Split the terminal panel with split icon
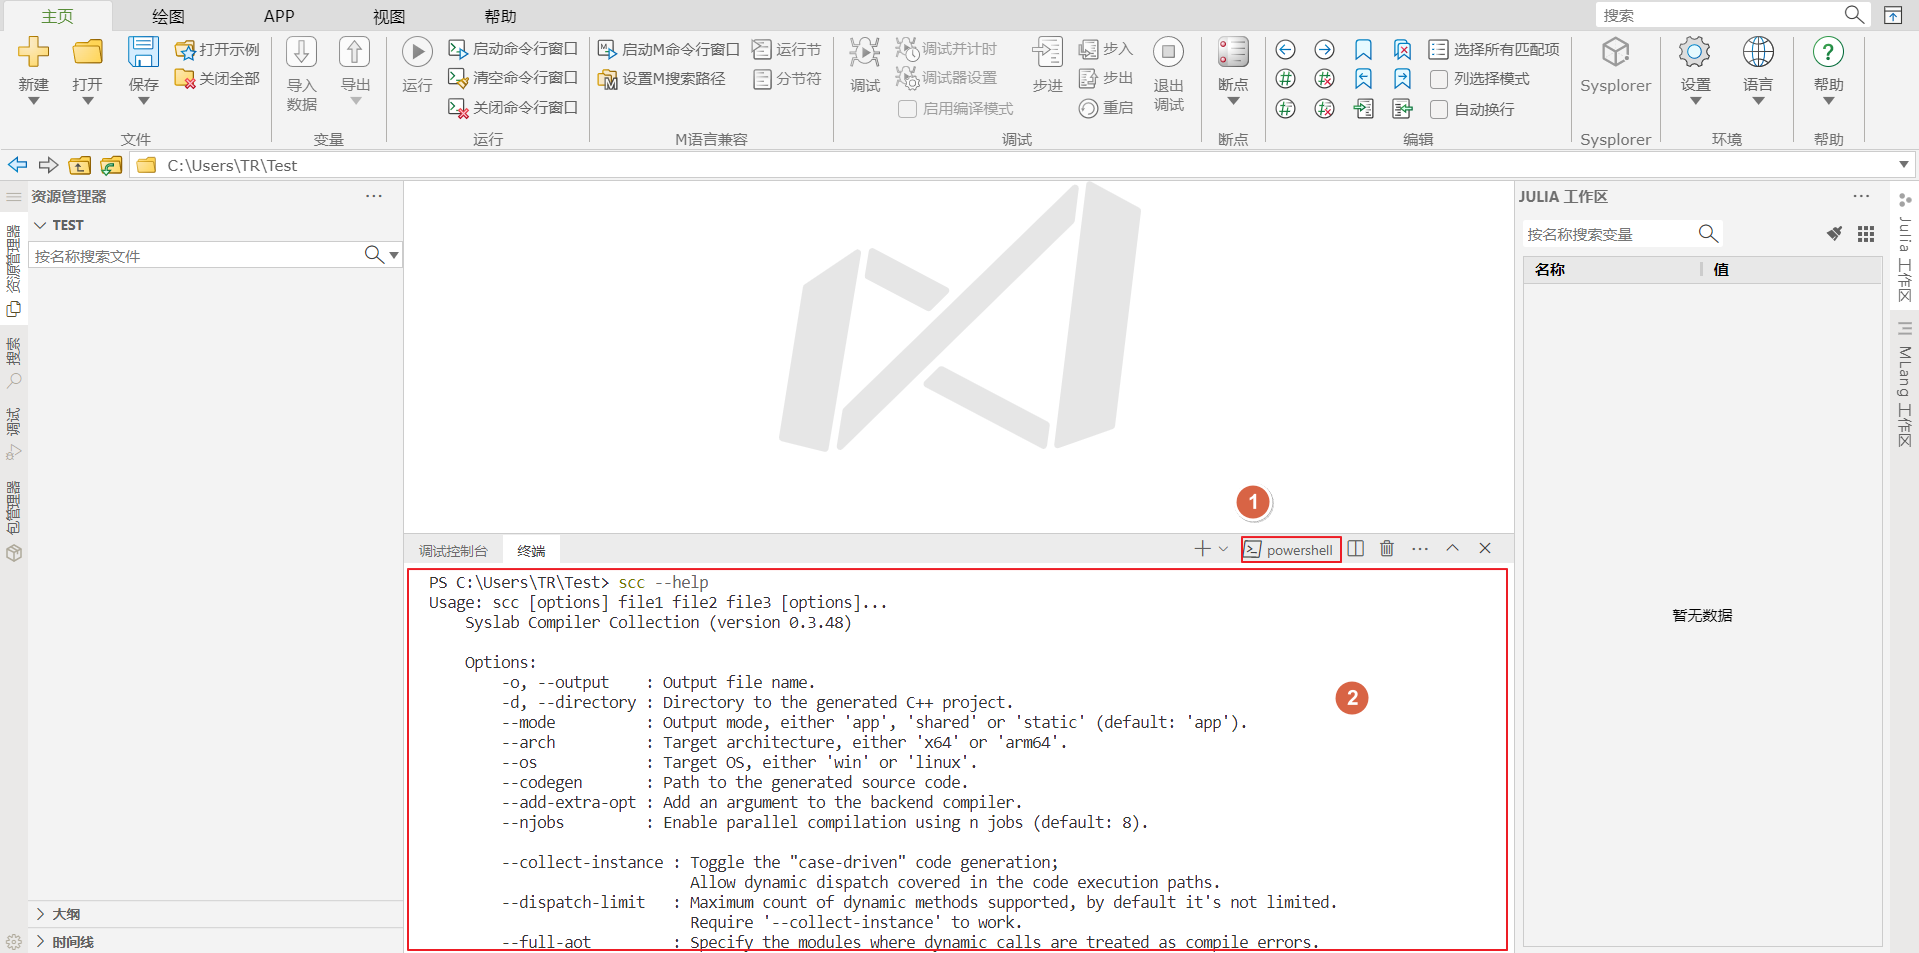 [1356, 548]
